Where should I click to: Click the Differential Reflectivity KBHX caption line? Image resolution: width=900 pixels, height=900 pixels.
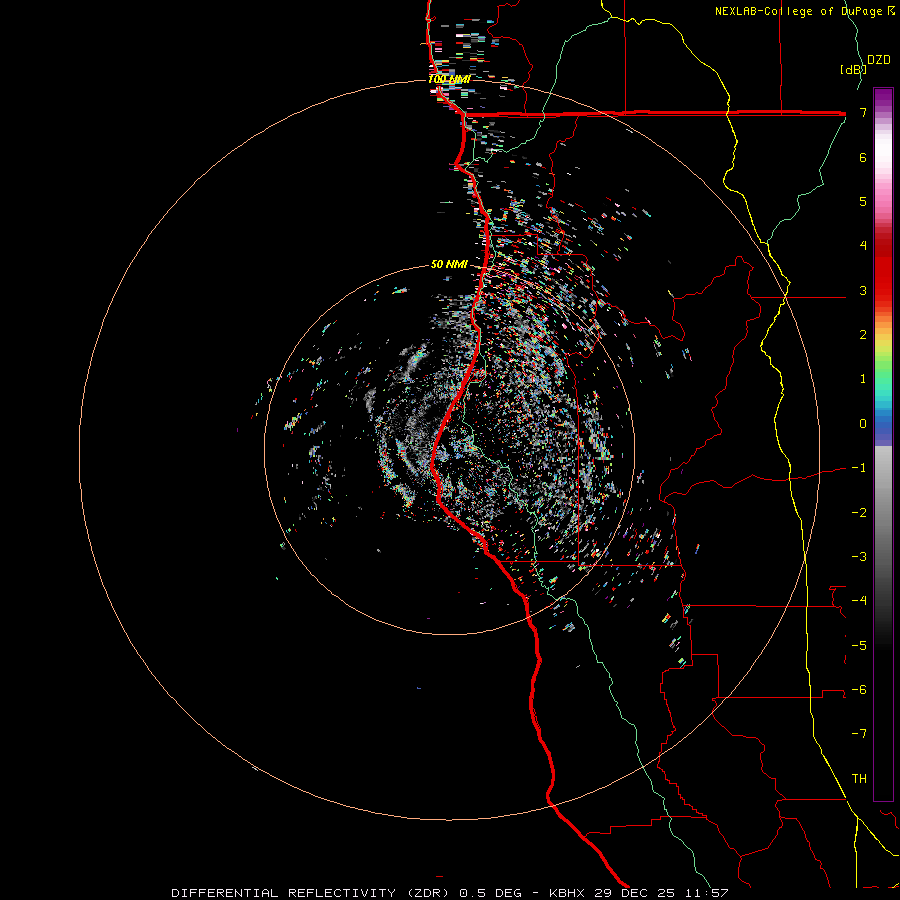coord(449,893)
